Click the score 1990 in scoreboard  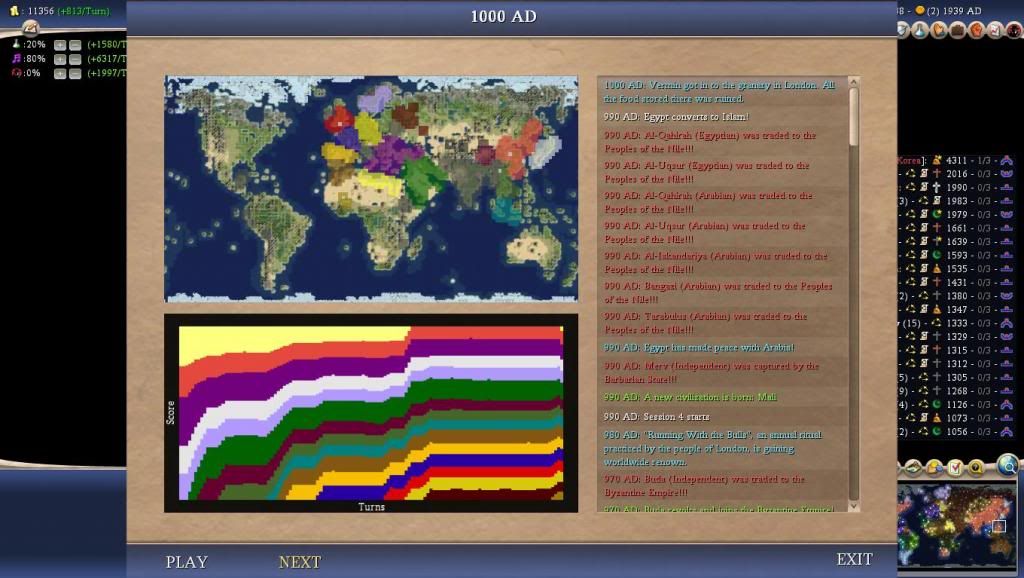click(x=956, y=187)
